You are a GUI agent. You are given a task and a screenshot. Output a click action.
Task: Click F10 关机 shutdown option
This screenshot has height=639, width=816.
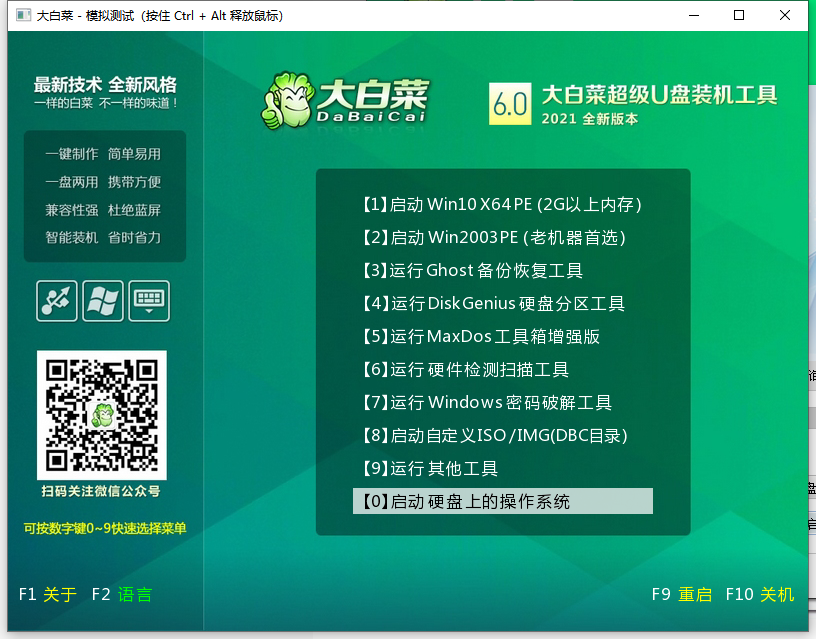(760, 594)
